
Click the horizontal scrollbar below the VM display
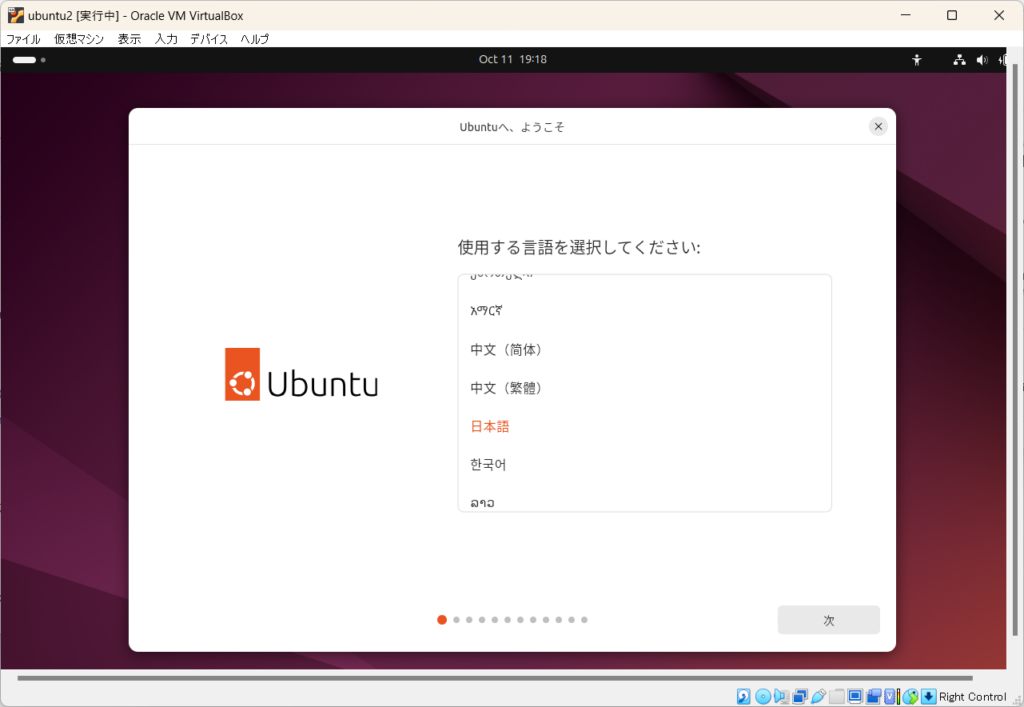495,678
